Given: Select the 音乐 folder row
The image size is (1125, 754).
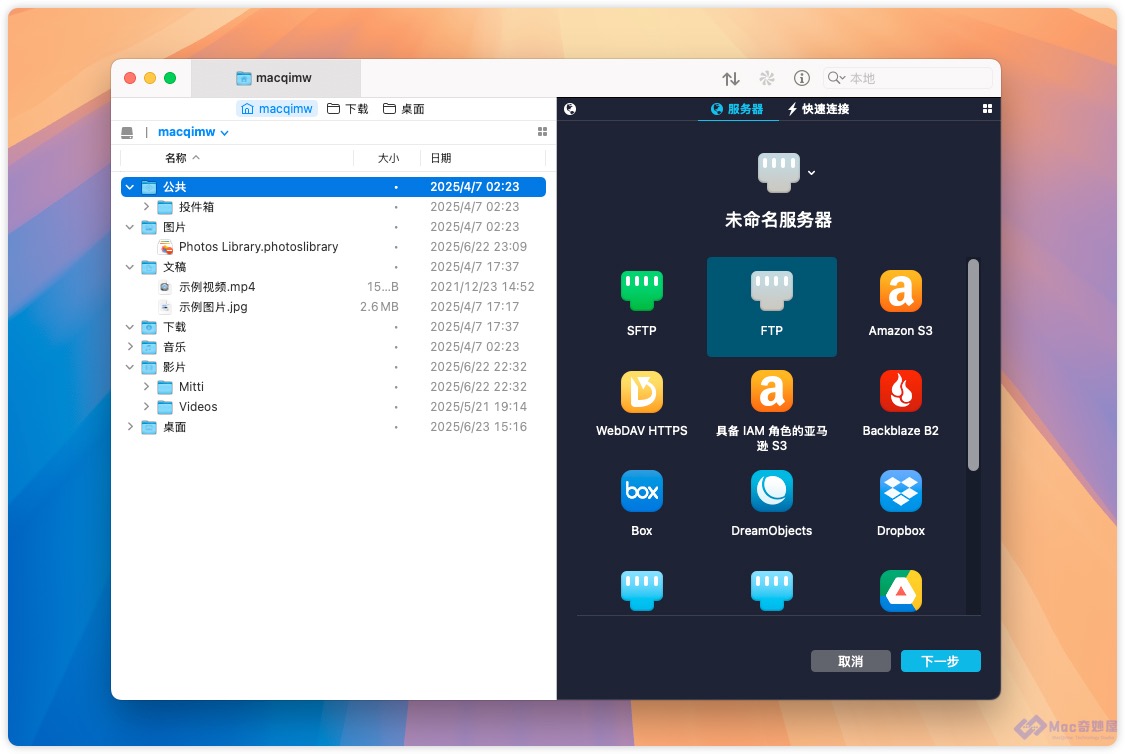Looking at the screenshot, I should point(334,347).
